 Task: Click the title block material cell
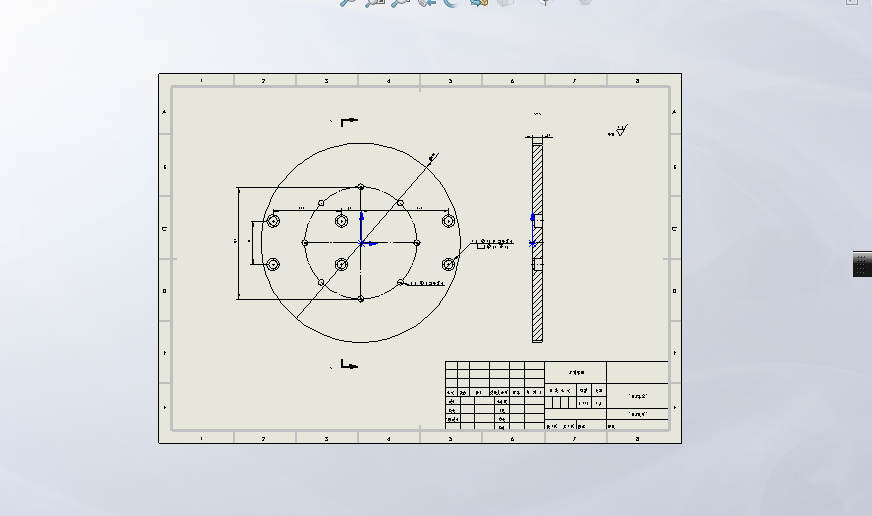point(576,373)
